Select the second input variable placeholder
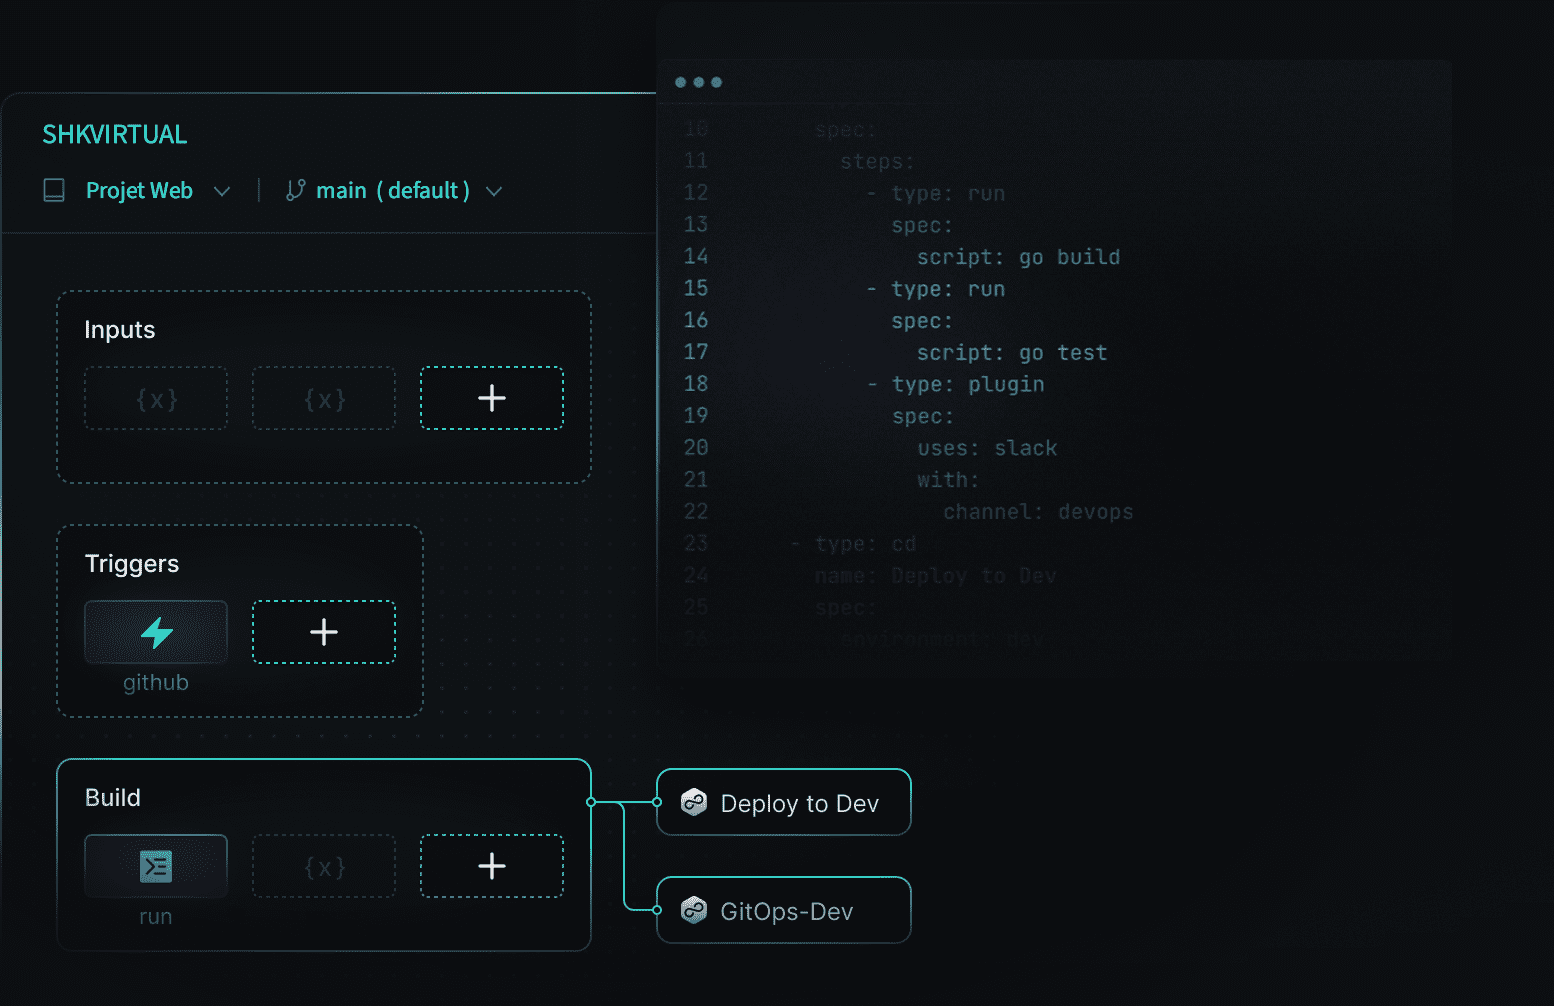The width and height of the screenshot is (1554, 1006). click(323, 398)
